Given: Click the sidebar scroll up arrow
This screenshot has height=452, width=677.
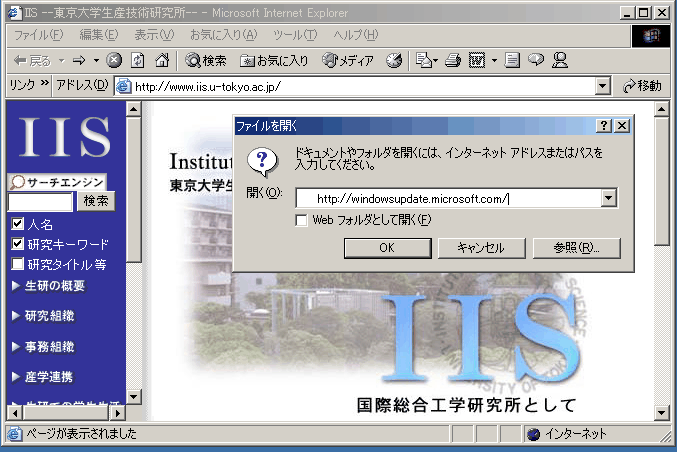Looking at the screenshot, I should 134,109.
